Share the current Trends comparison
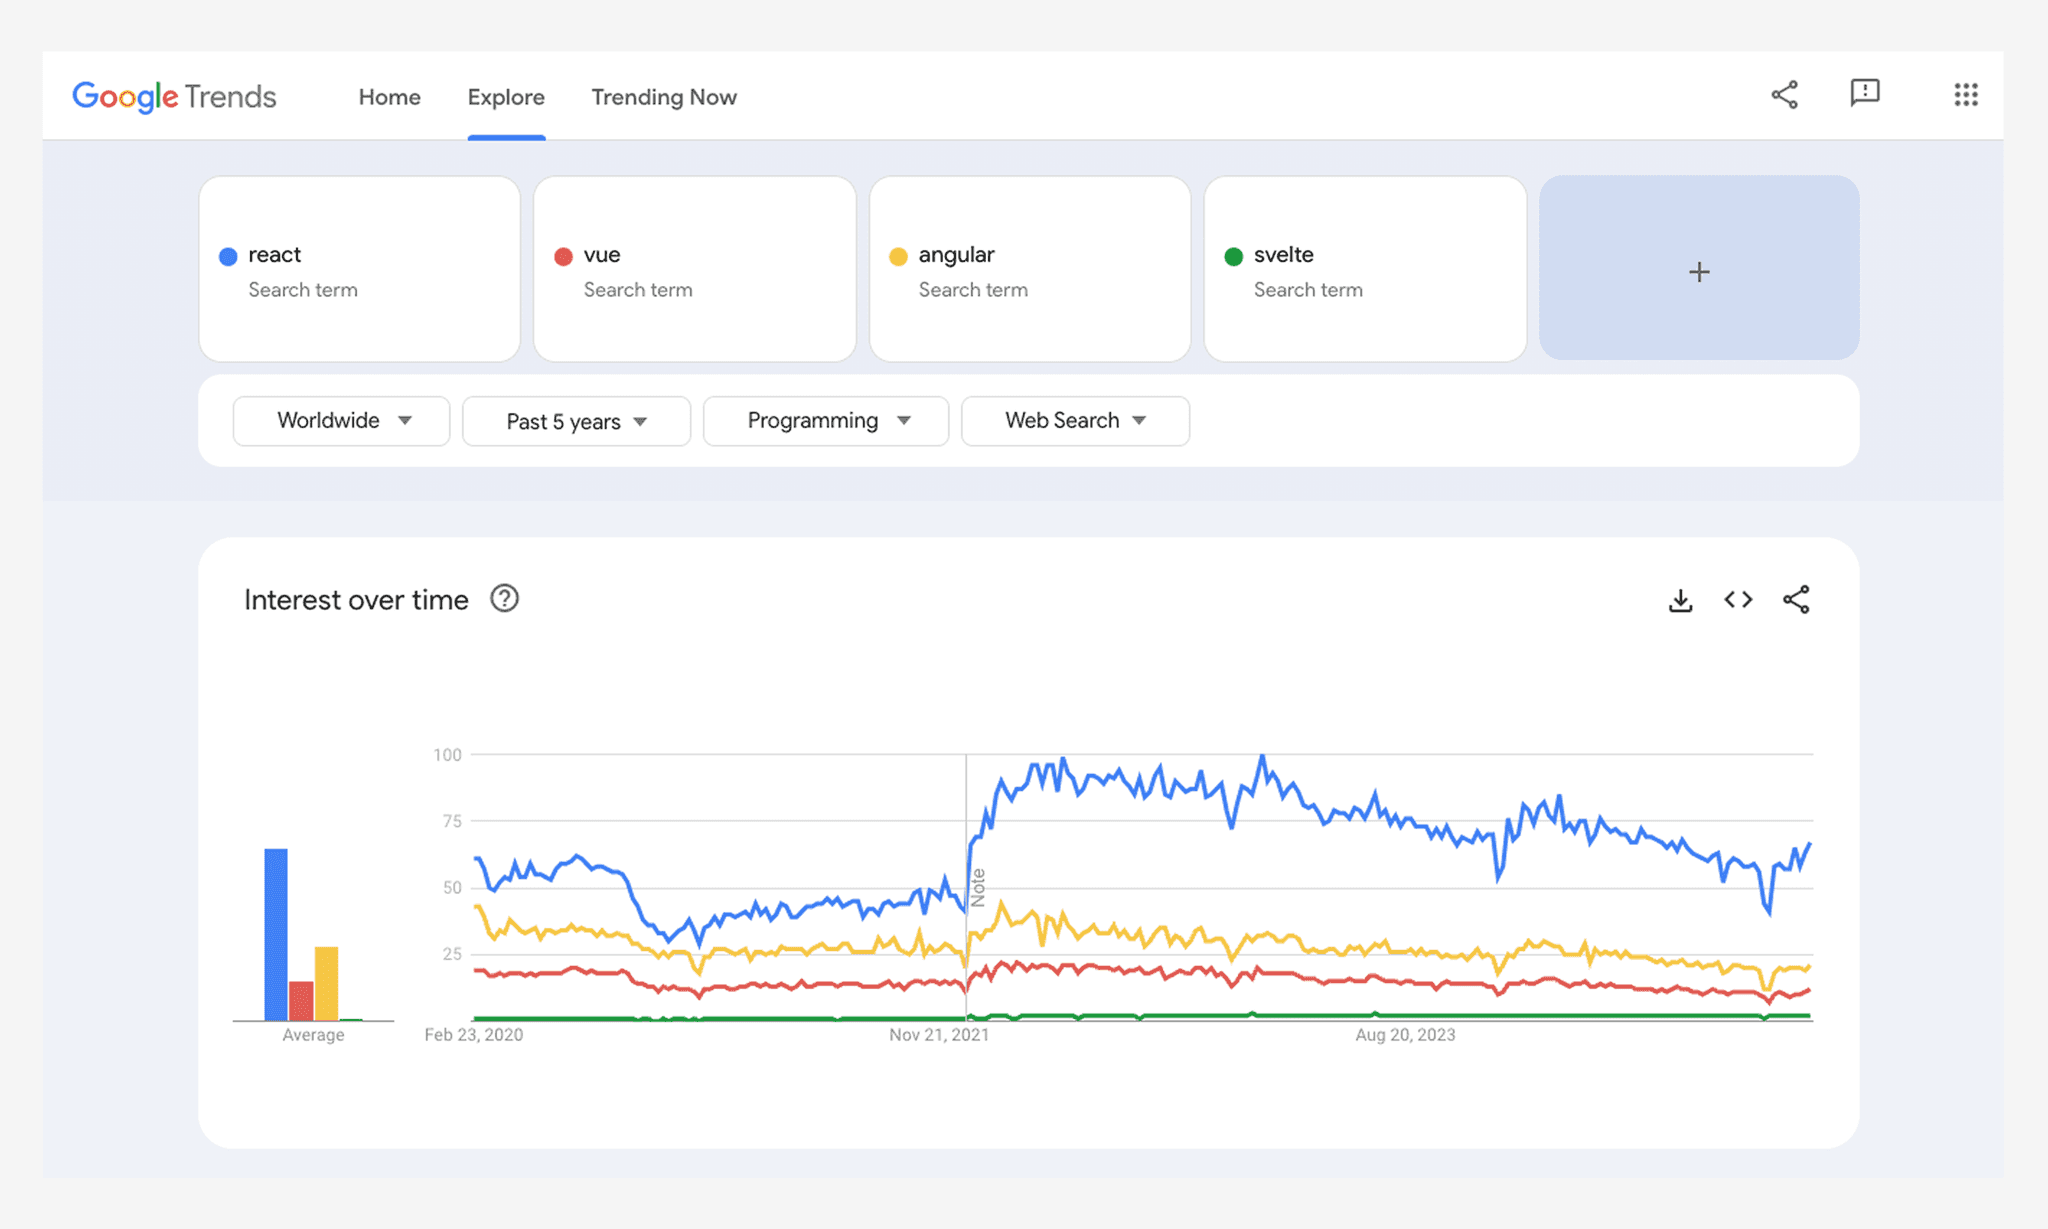This screenshot has height=1229, width=2048. [x=1786, y=95]
